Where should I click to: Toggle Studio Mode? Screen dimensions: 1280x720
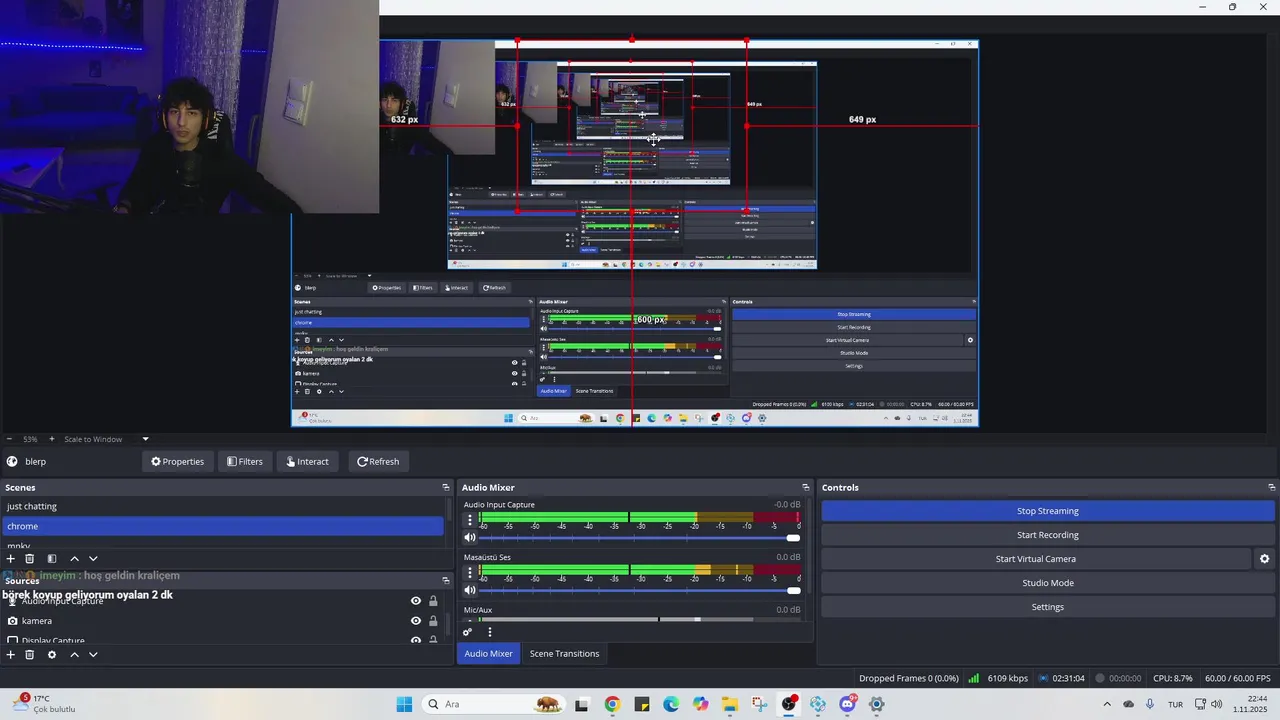click(1048, 583)
